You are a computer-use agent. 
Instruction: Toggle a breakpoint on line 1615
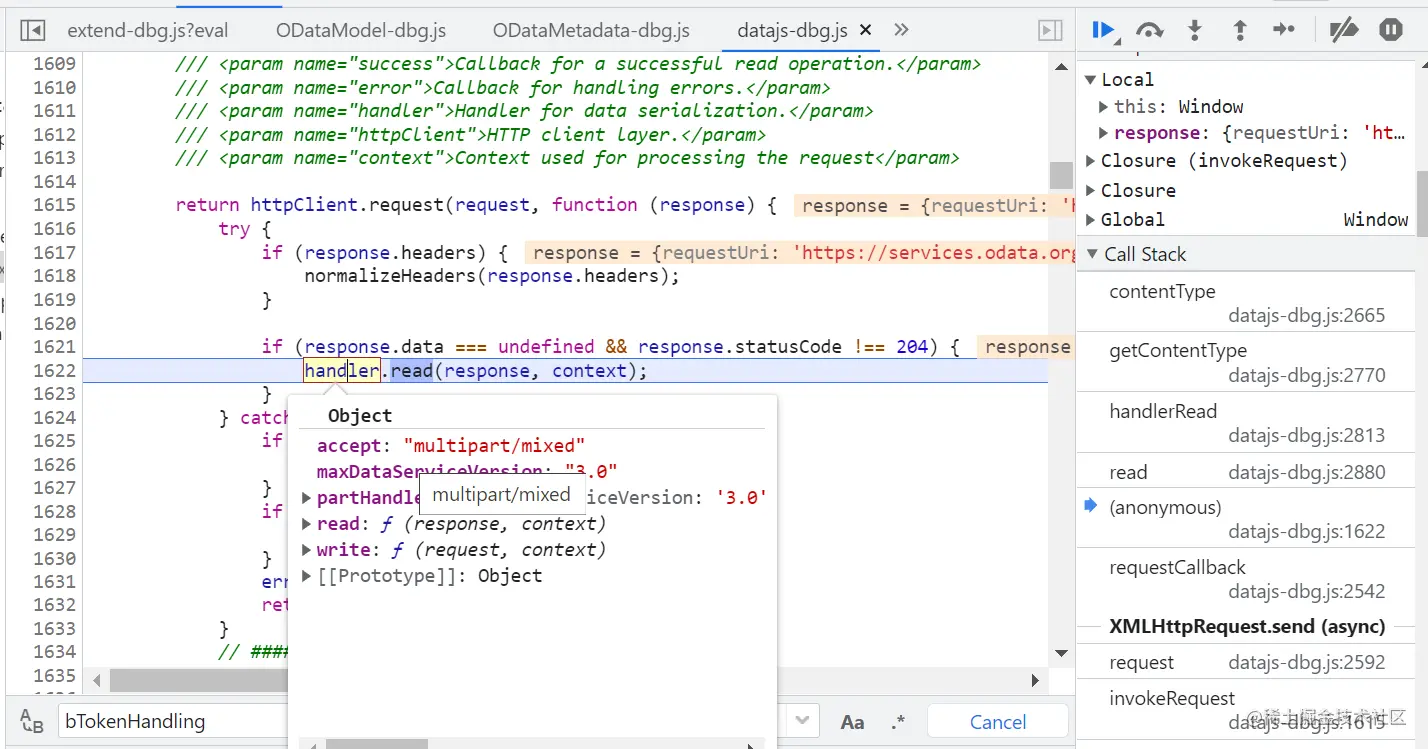(54, 204)
